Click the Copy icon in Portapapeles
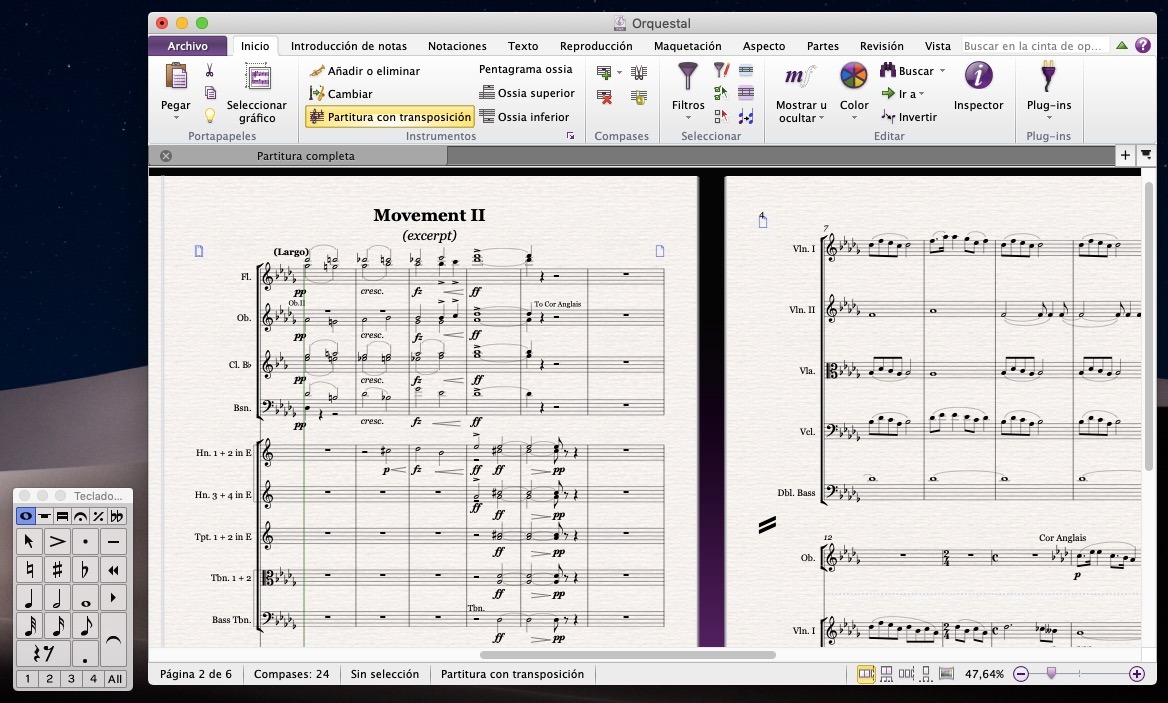Screen dimensions: 1168x703 point(210,93)
